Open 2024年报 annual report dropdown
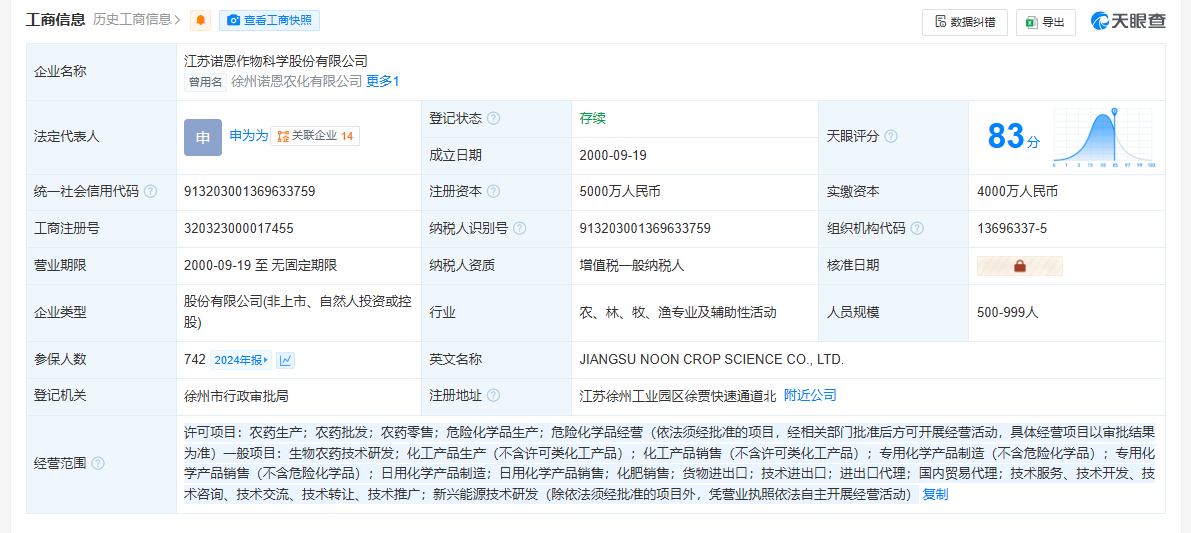 [x=241, y=360]
